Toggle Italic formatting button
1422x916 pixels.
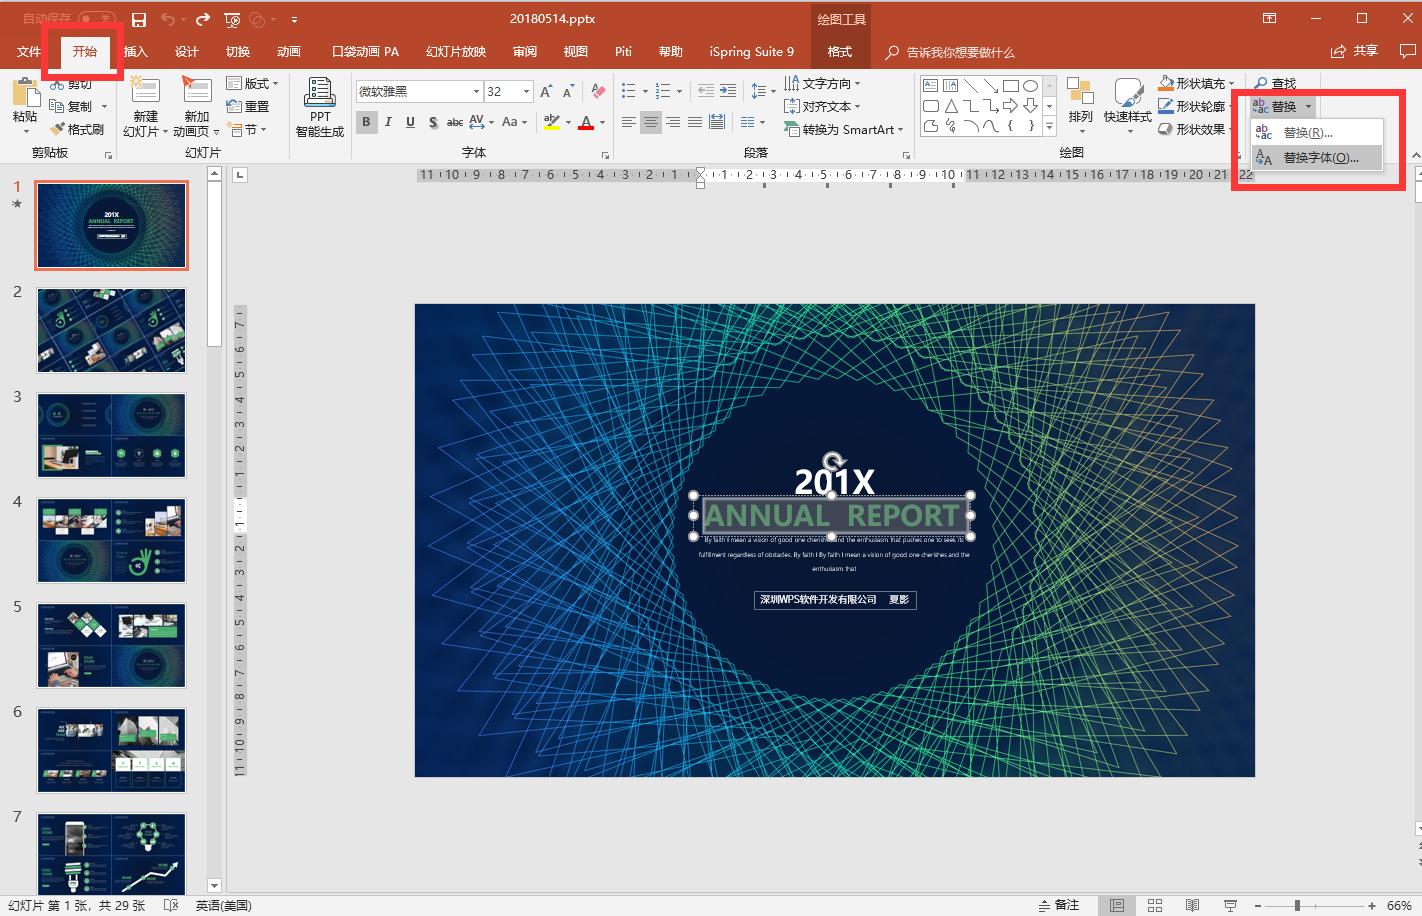[x=388, y=122]
